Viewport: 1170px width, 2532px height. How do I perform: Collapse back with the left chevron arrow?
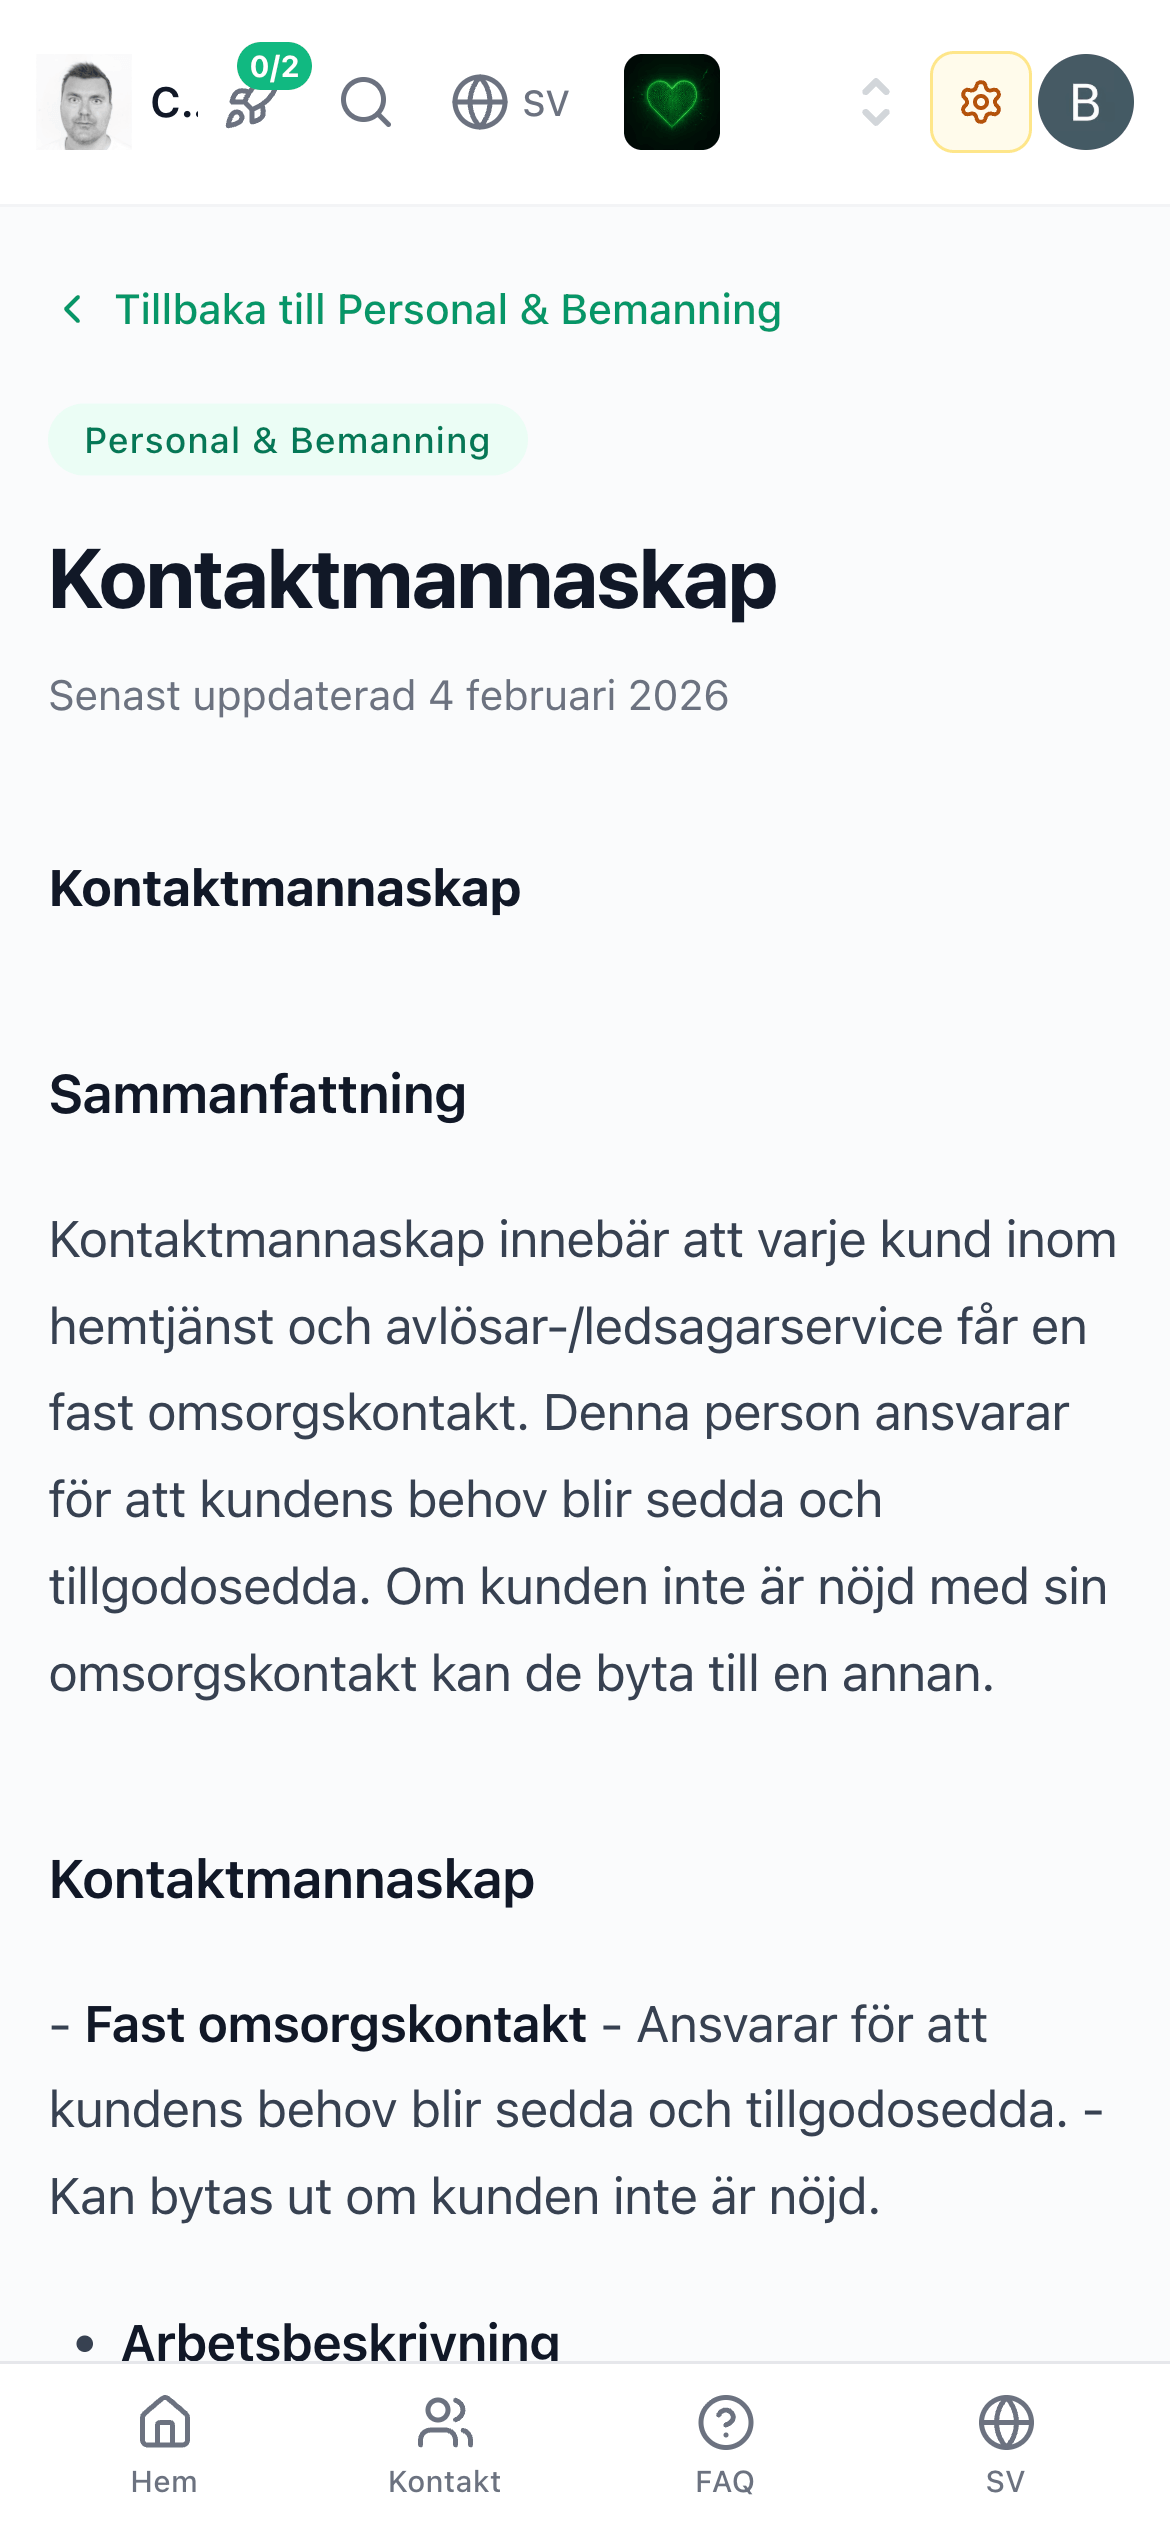click(73, 308)
